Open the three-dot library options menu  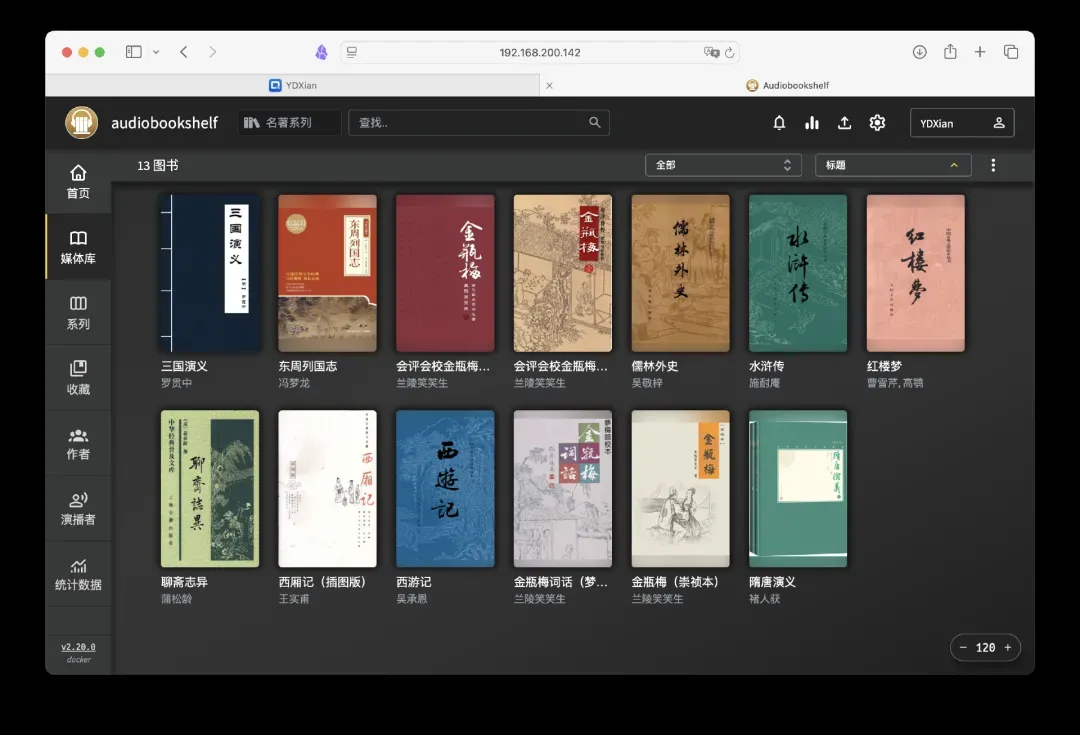tap(993, 165)
